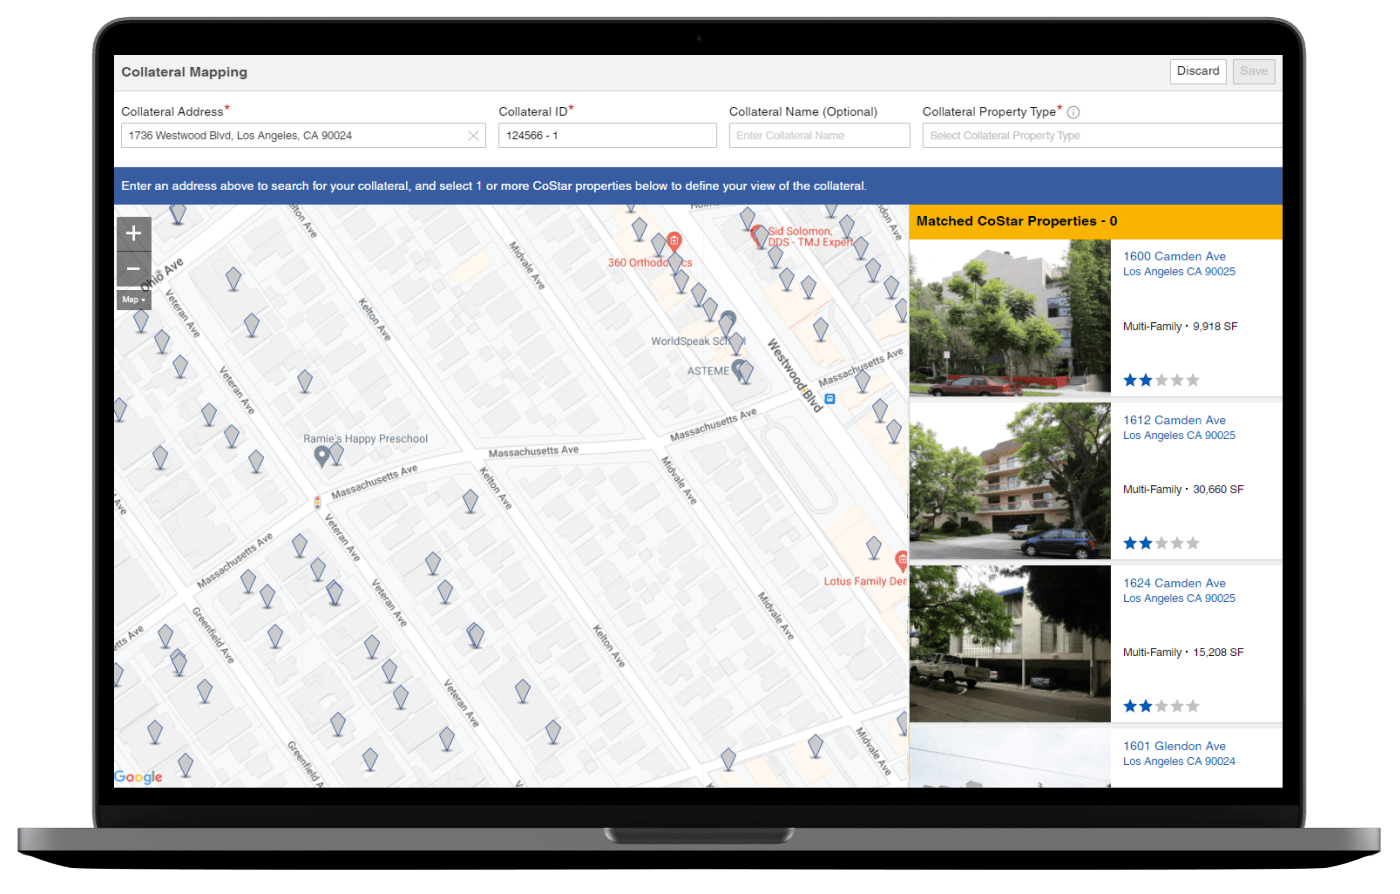Click the Collateral ID input field

pyautogui.click(x=607, y=136)
